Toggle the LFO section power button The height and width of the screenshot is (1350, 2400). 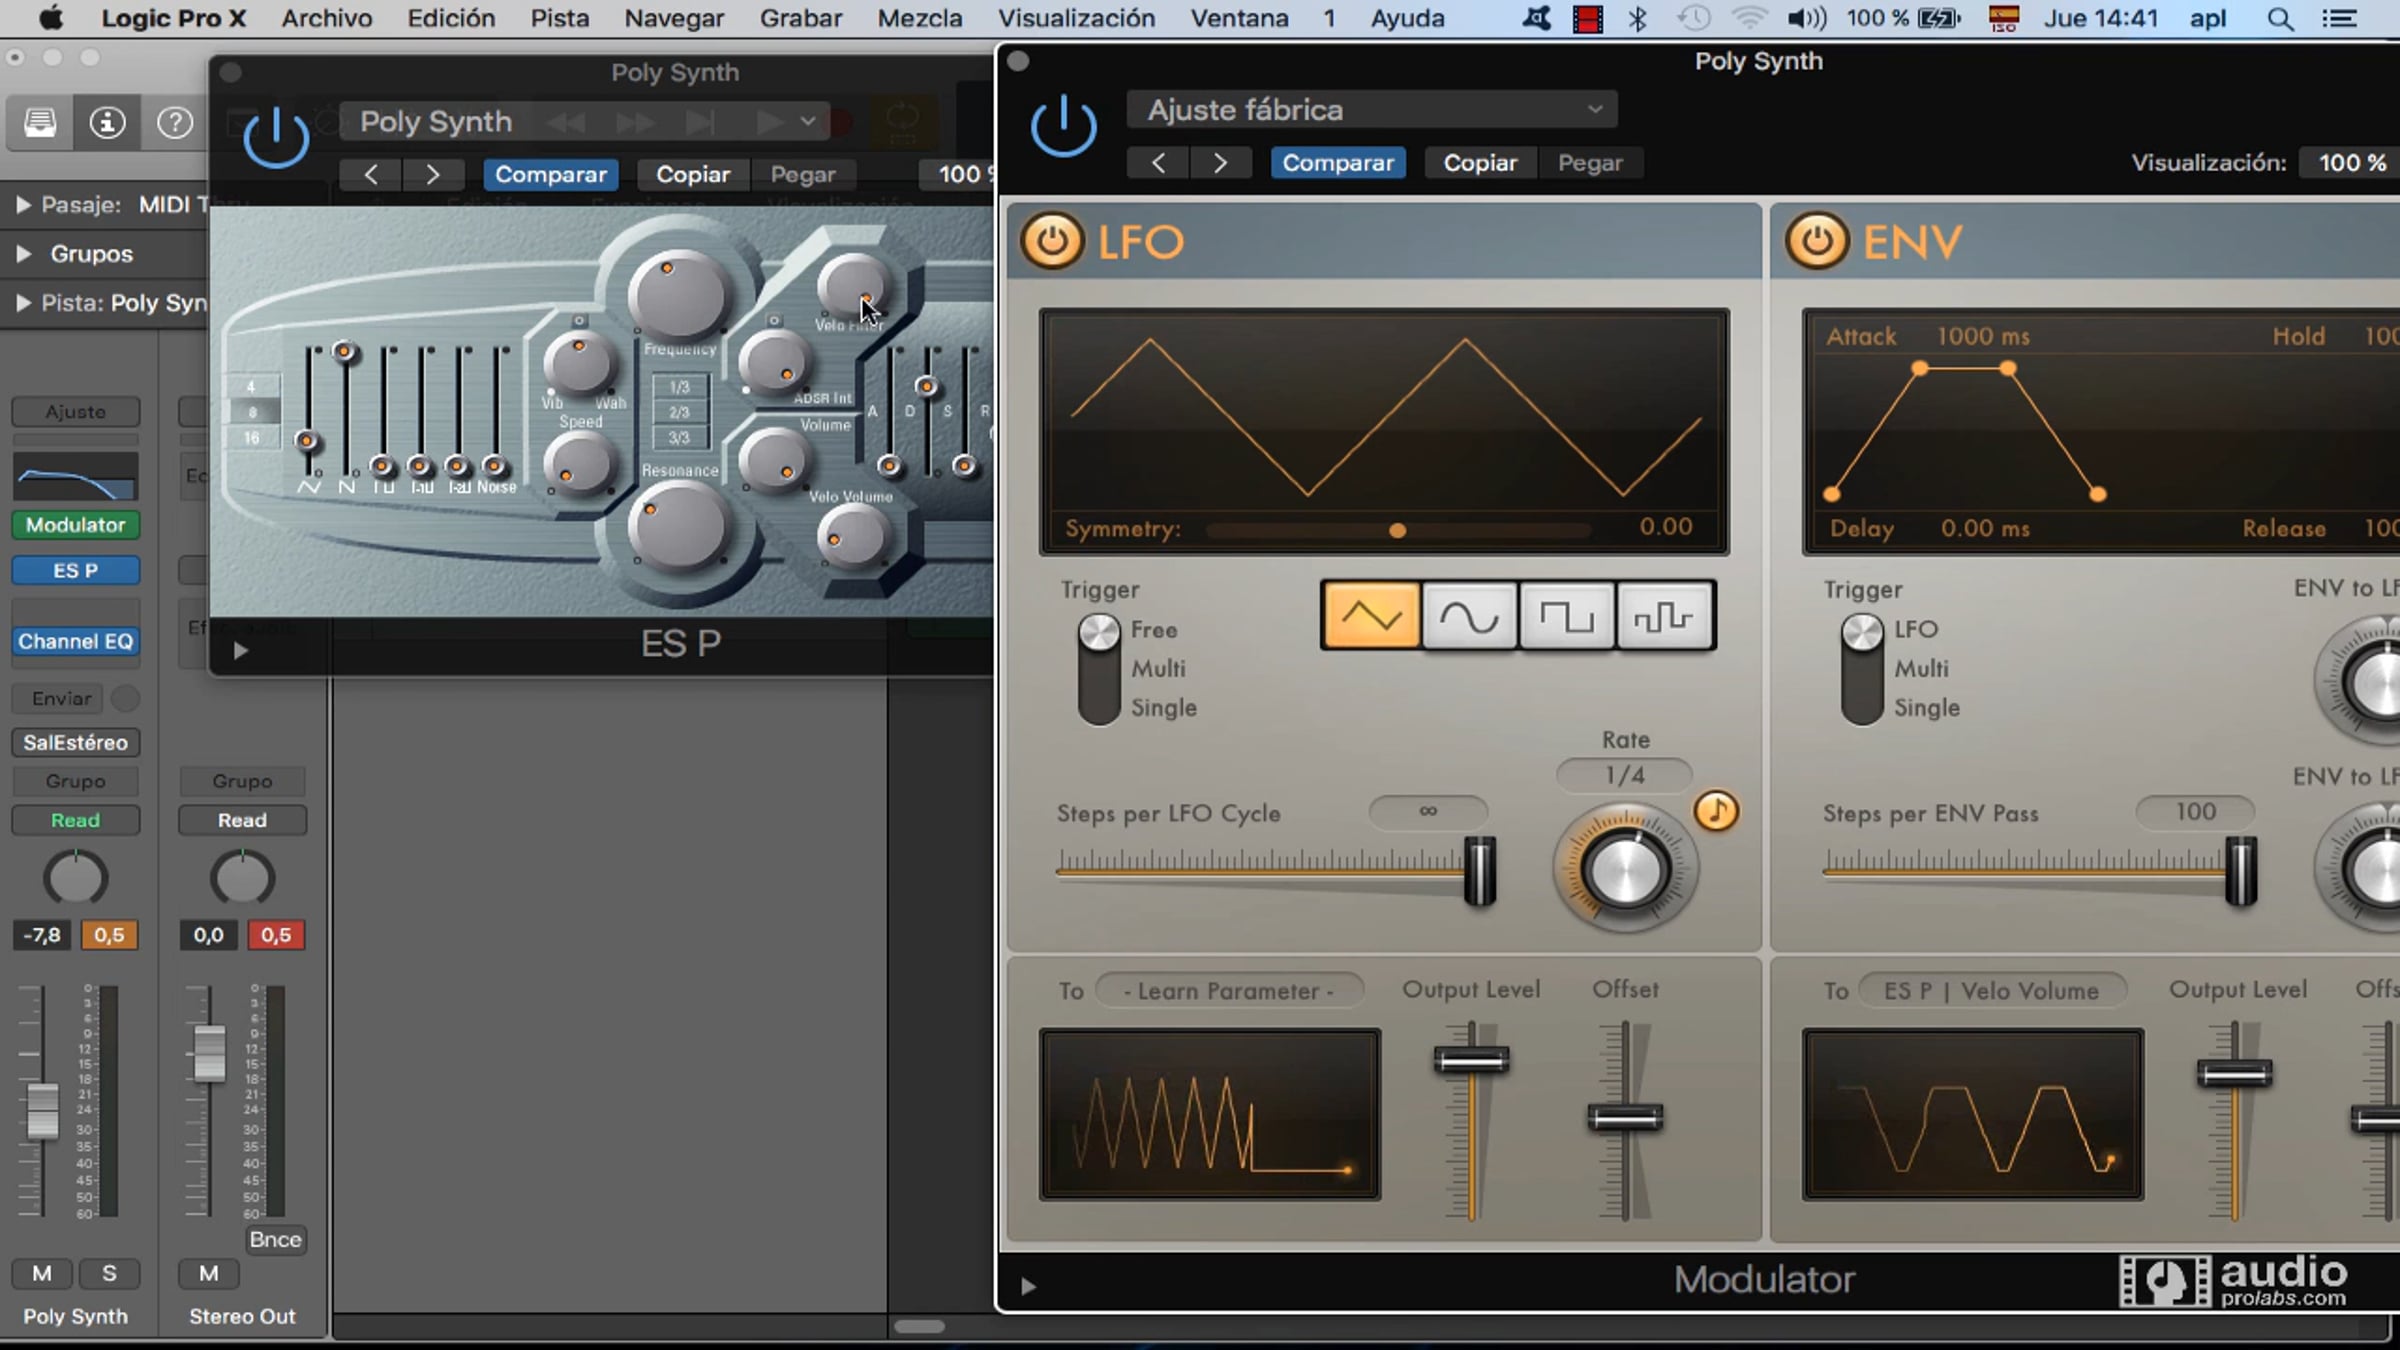[x=1051, y=241]
